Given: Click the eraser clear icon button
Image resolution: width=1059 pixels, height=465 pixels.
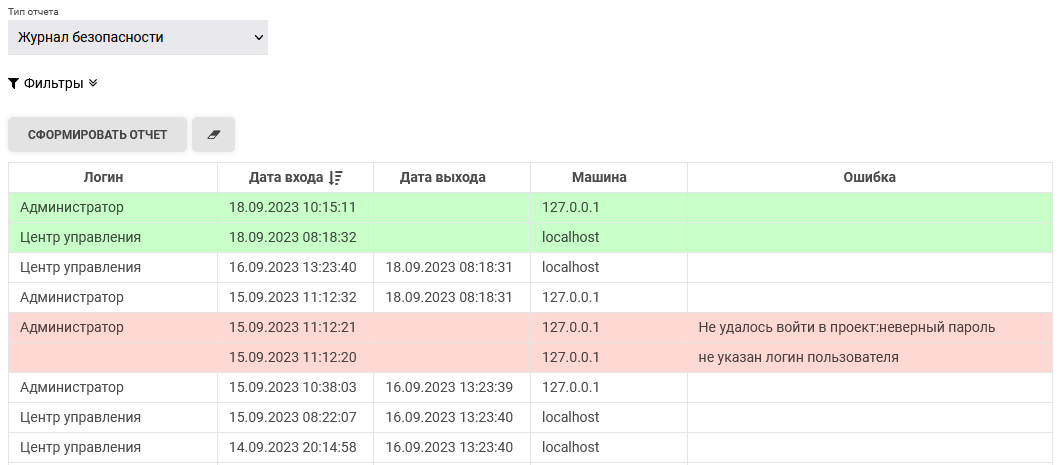Looking at the screenshot, I should [213, 134].
